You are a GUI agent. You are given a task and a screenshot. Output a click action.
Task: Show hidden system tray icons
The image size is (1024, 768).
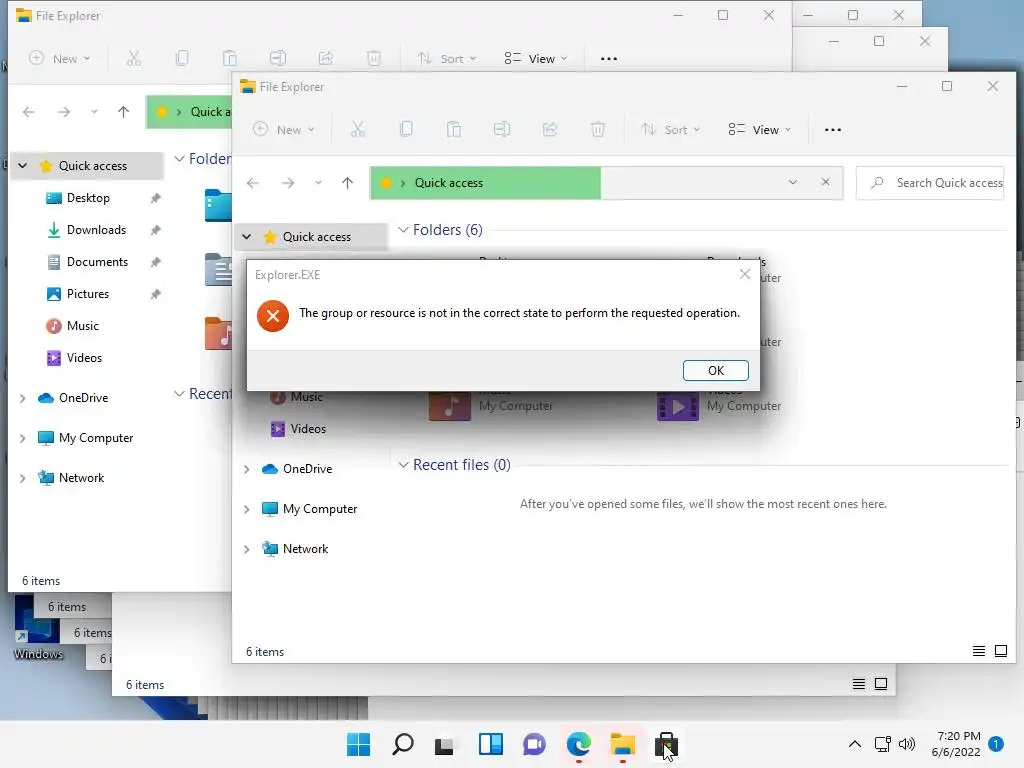[x=854, y=744]
